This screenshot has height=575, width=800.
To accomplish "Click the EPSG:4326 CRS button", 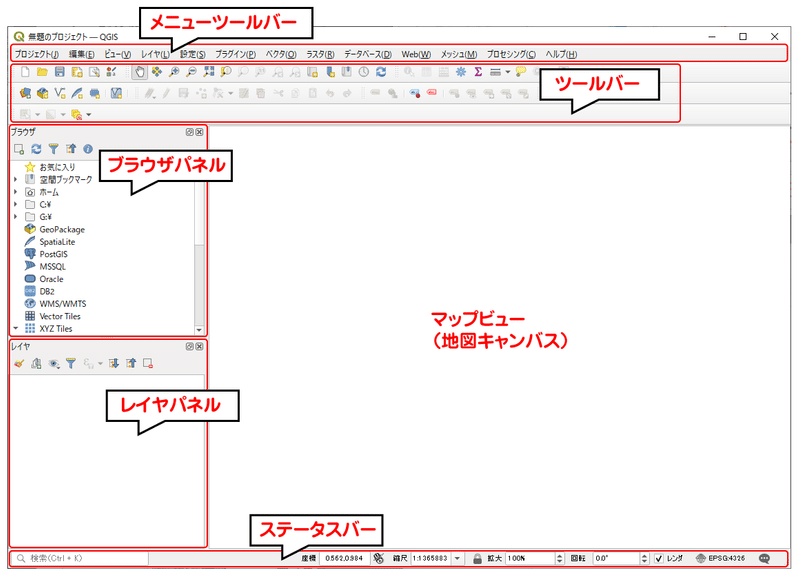I will [721, 558].
